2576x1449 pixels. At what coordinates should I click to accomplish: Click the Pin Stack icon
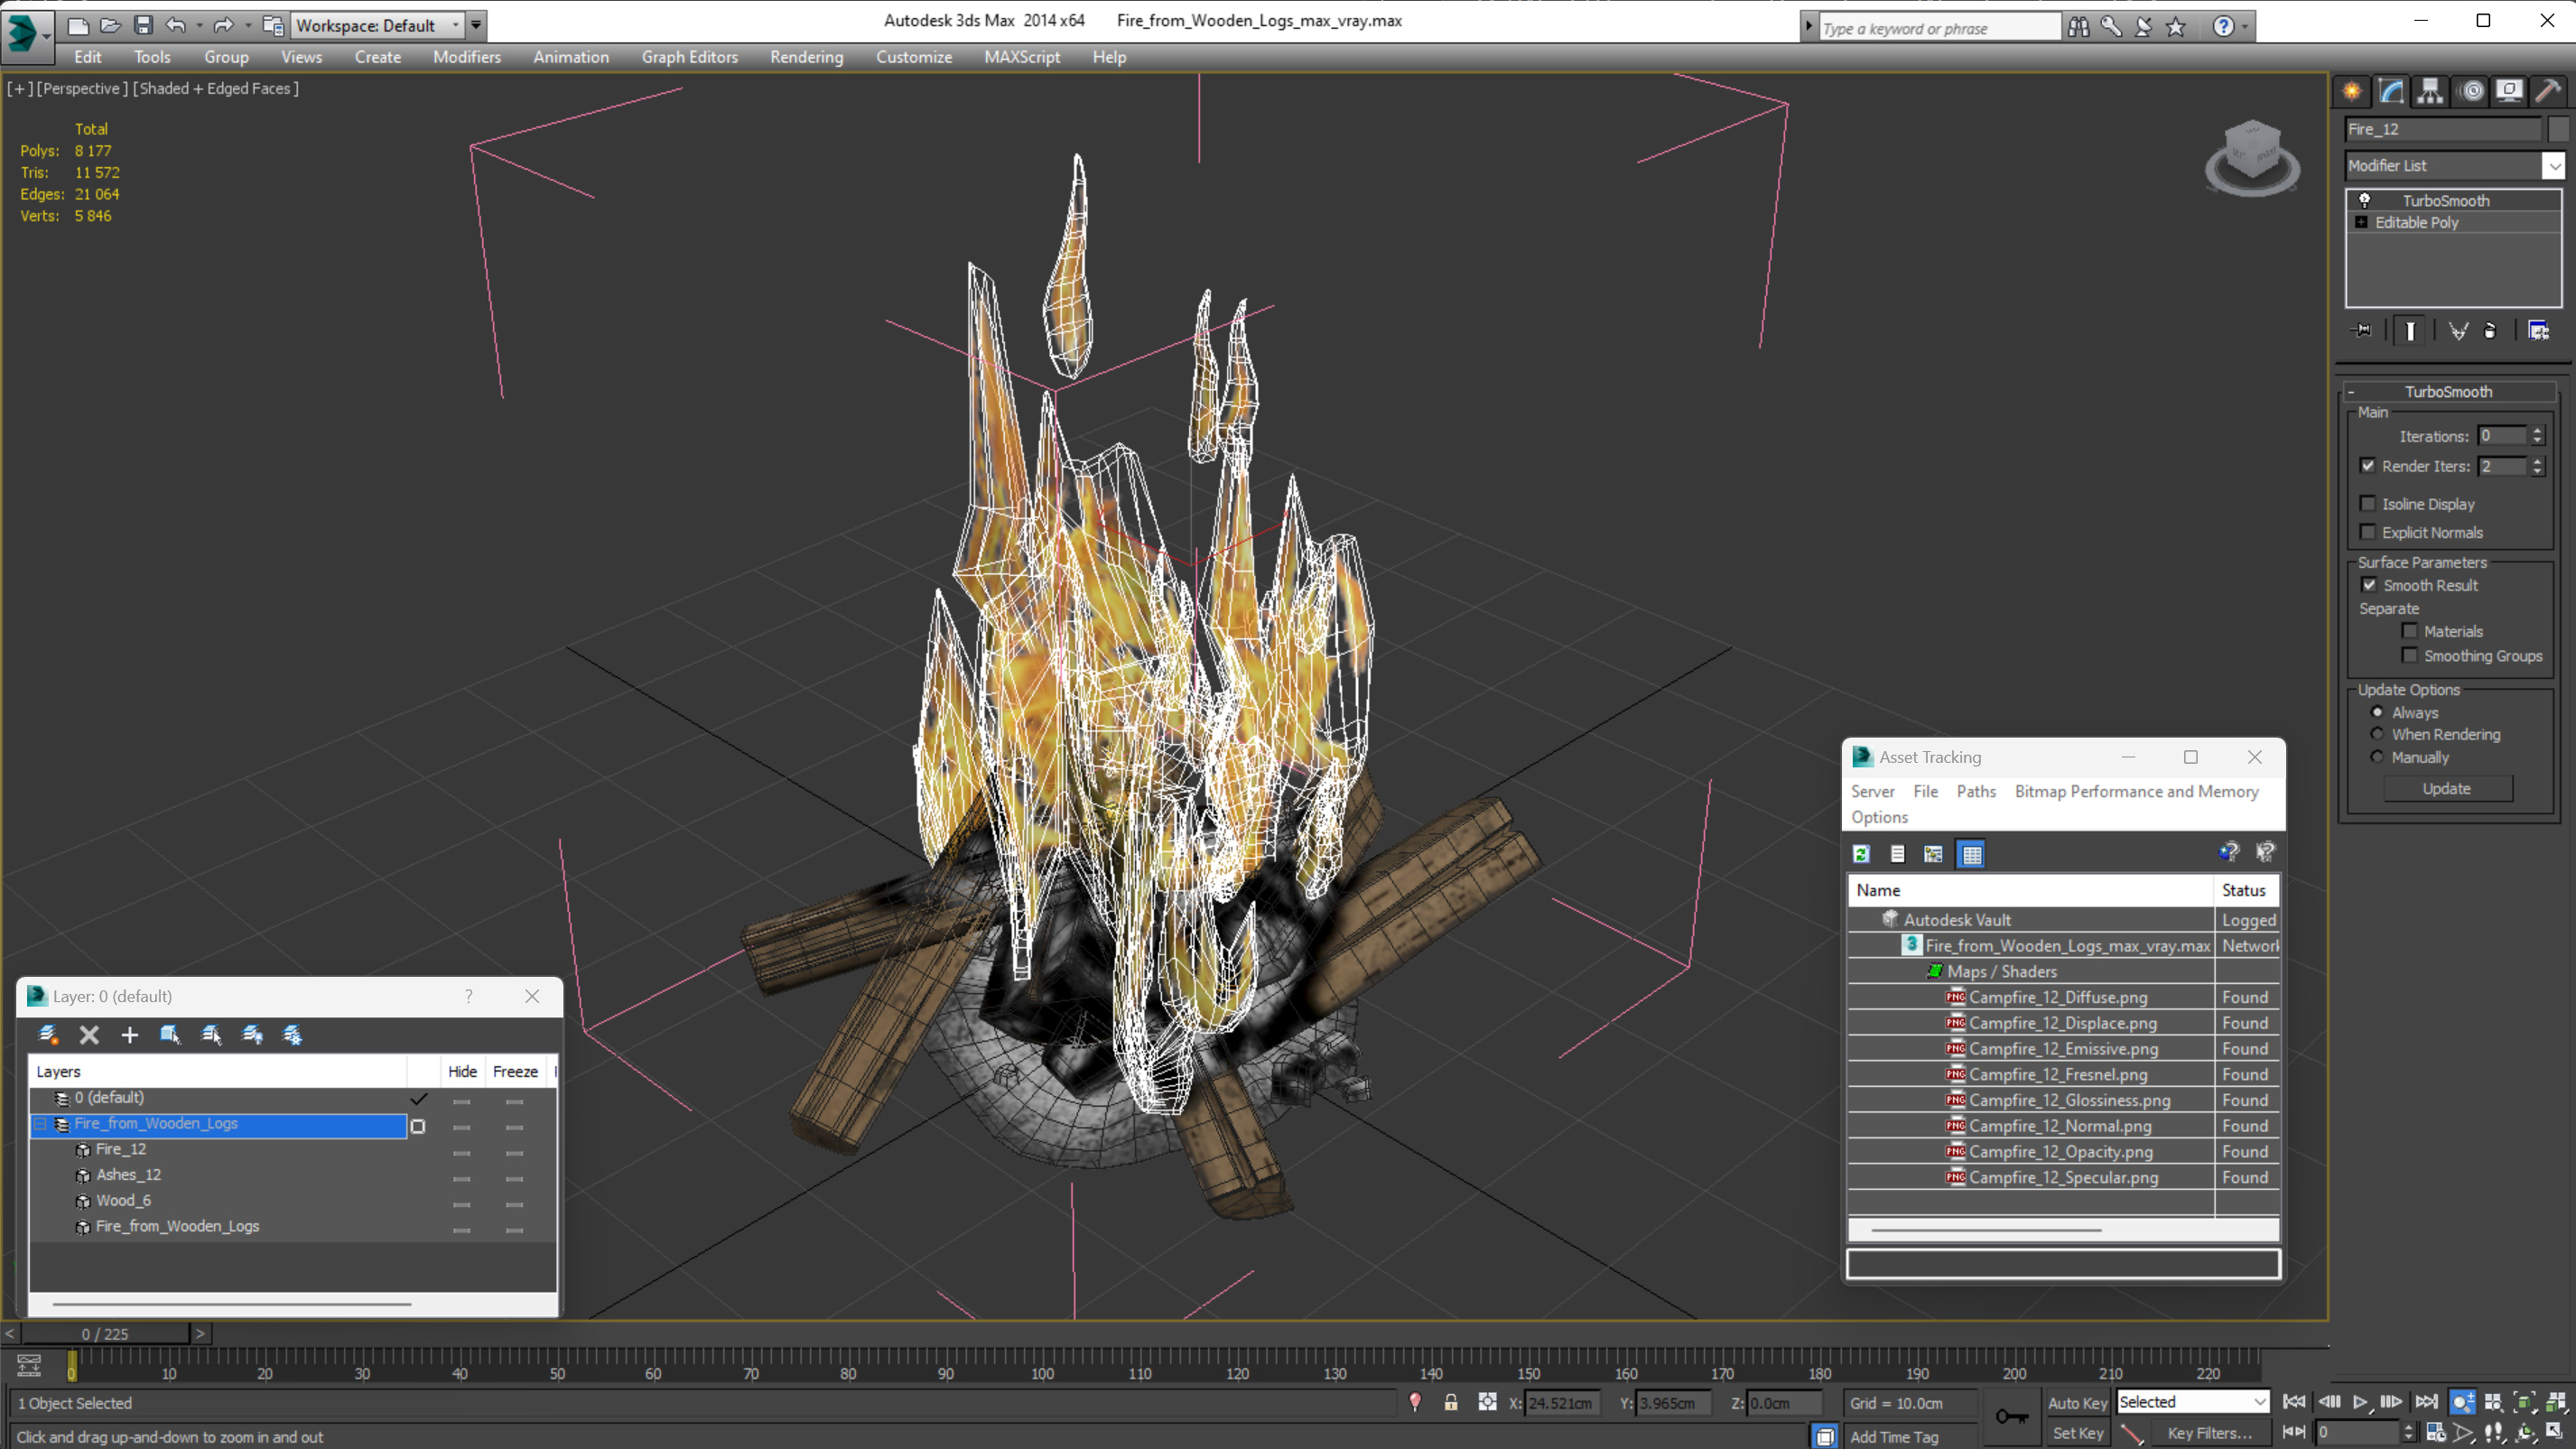[2362, 330]
